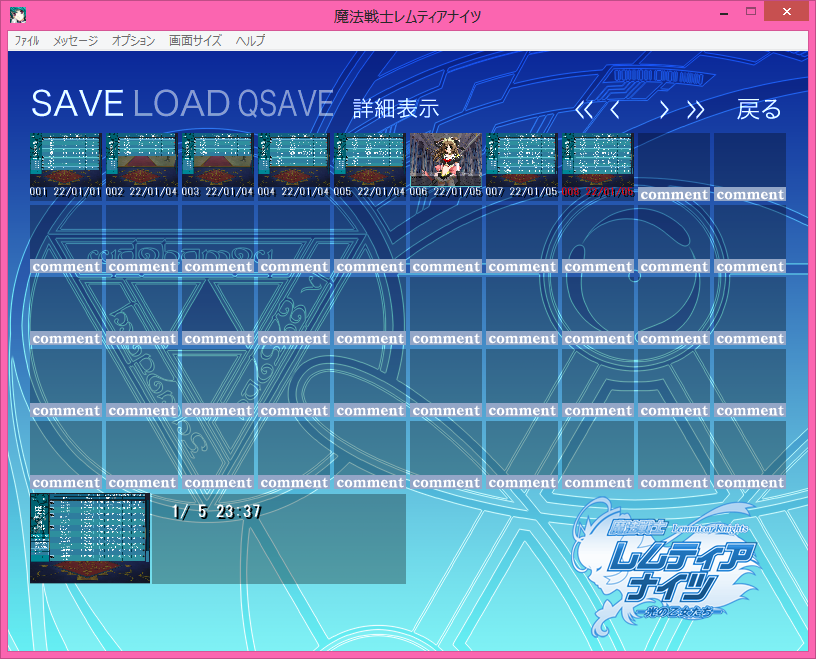Go to next page with single-right arrow
The image size is (816, 659).
(x=664, y=110)
